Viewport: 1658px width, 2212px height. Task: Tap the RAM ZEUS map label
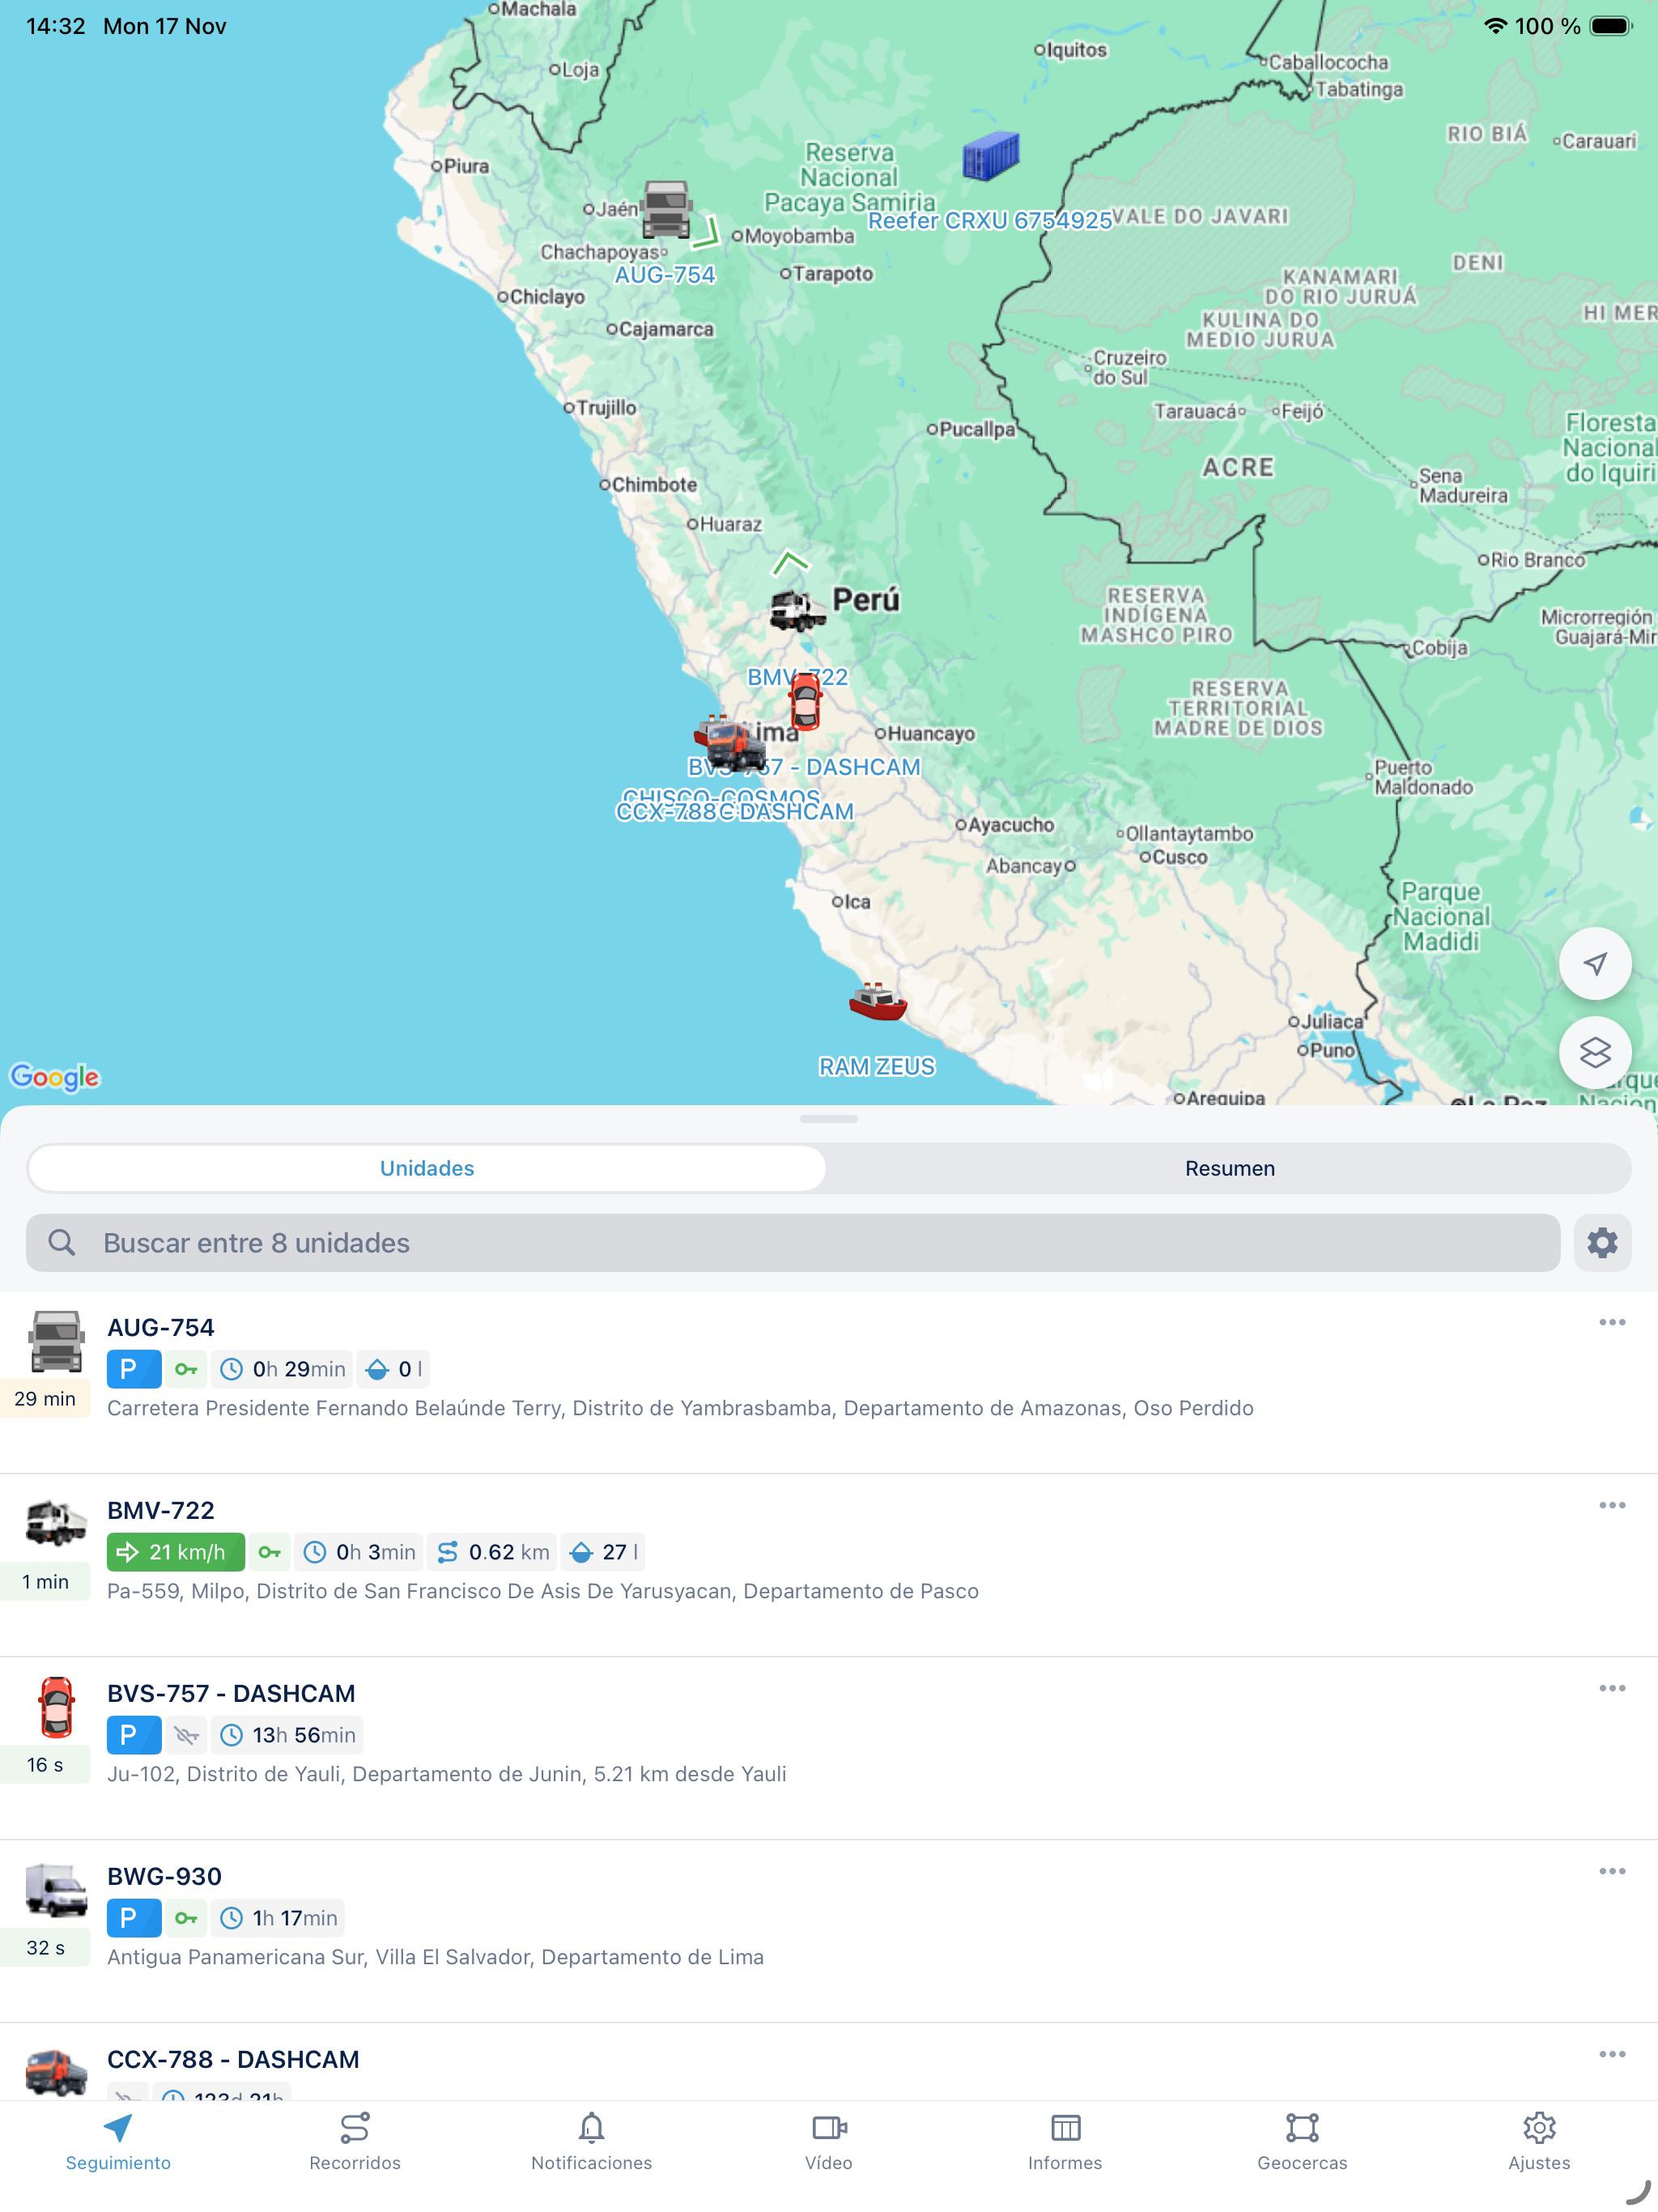coord(877,1067)
